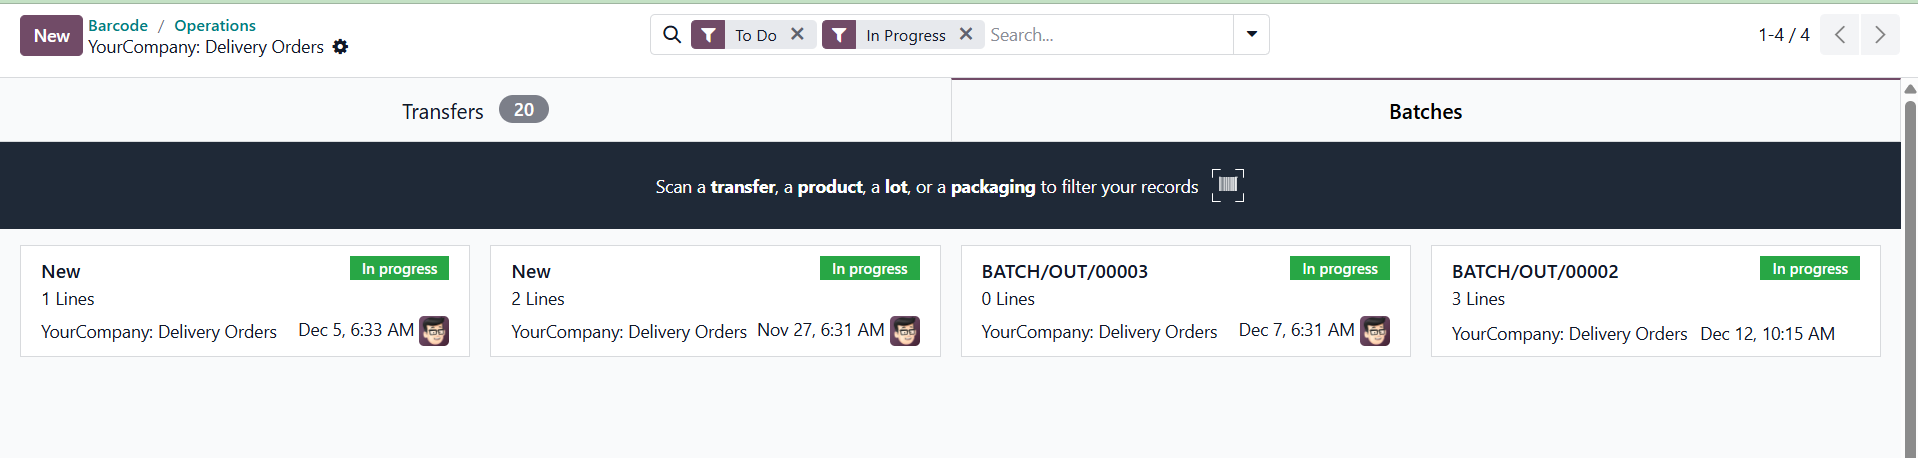Remove the To Do filter
Screen dimensions: 1918x458
pos(797,34)
